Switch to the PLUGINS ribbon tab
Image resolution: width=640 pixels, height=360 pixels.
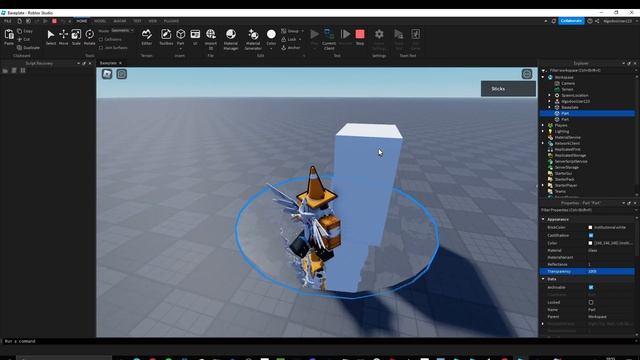(x=171, y=21)
